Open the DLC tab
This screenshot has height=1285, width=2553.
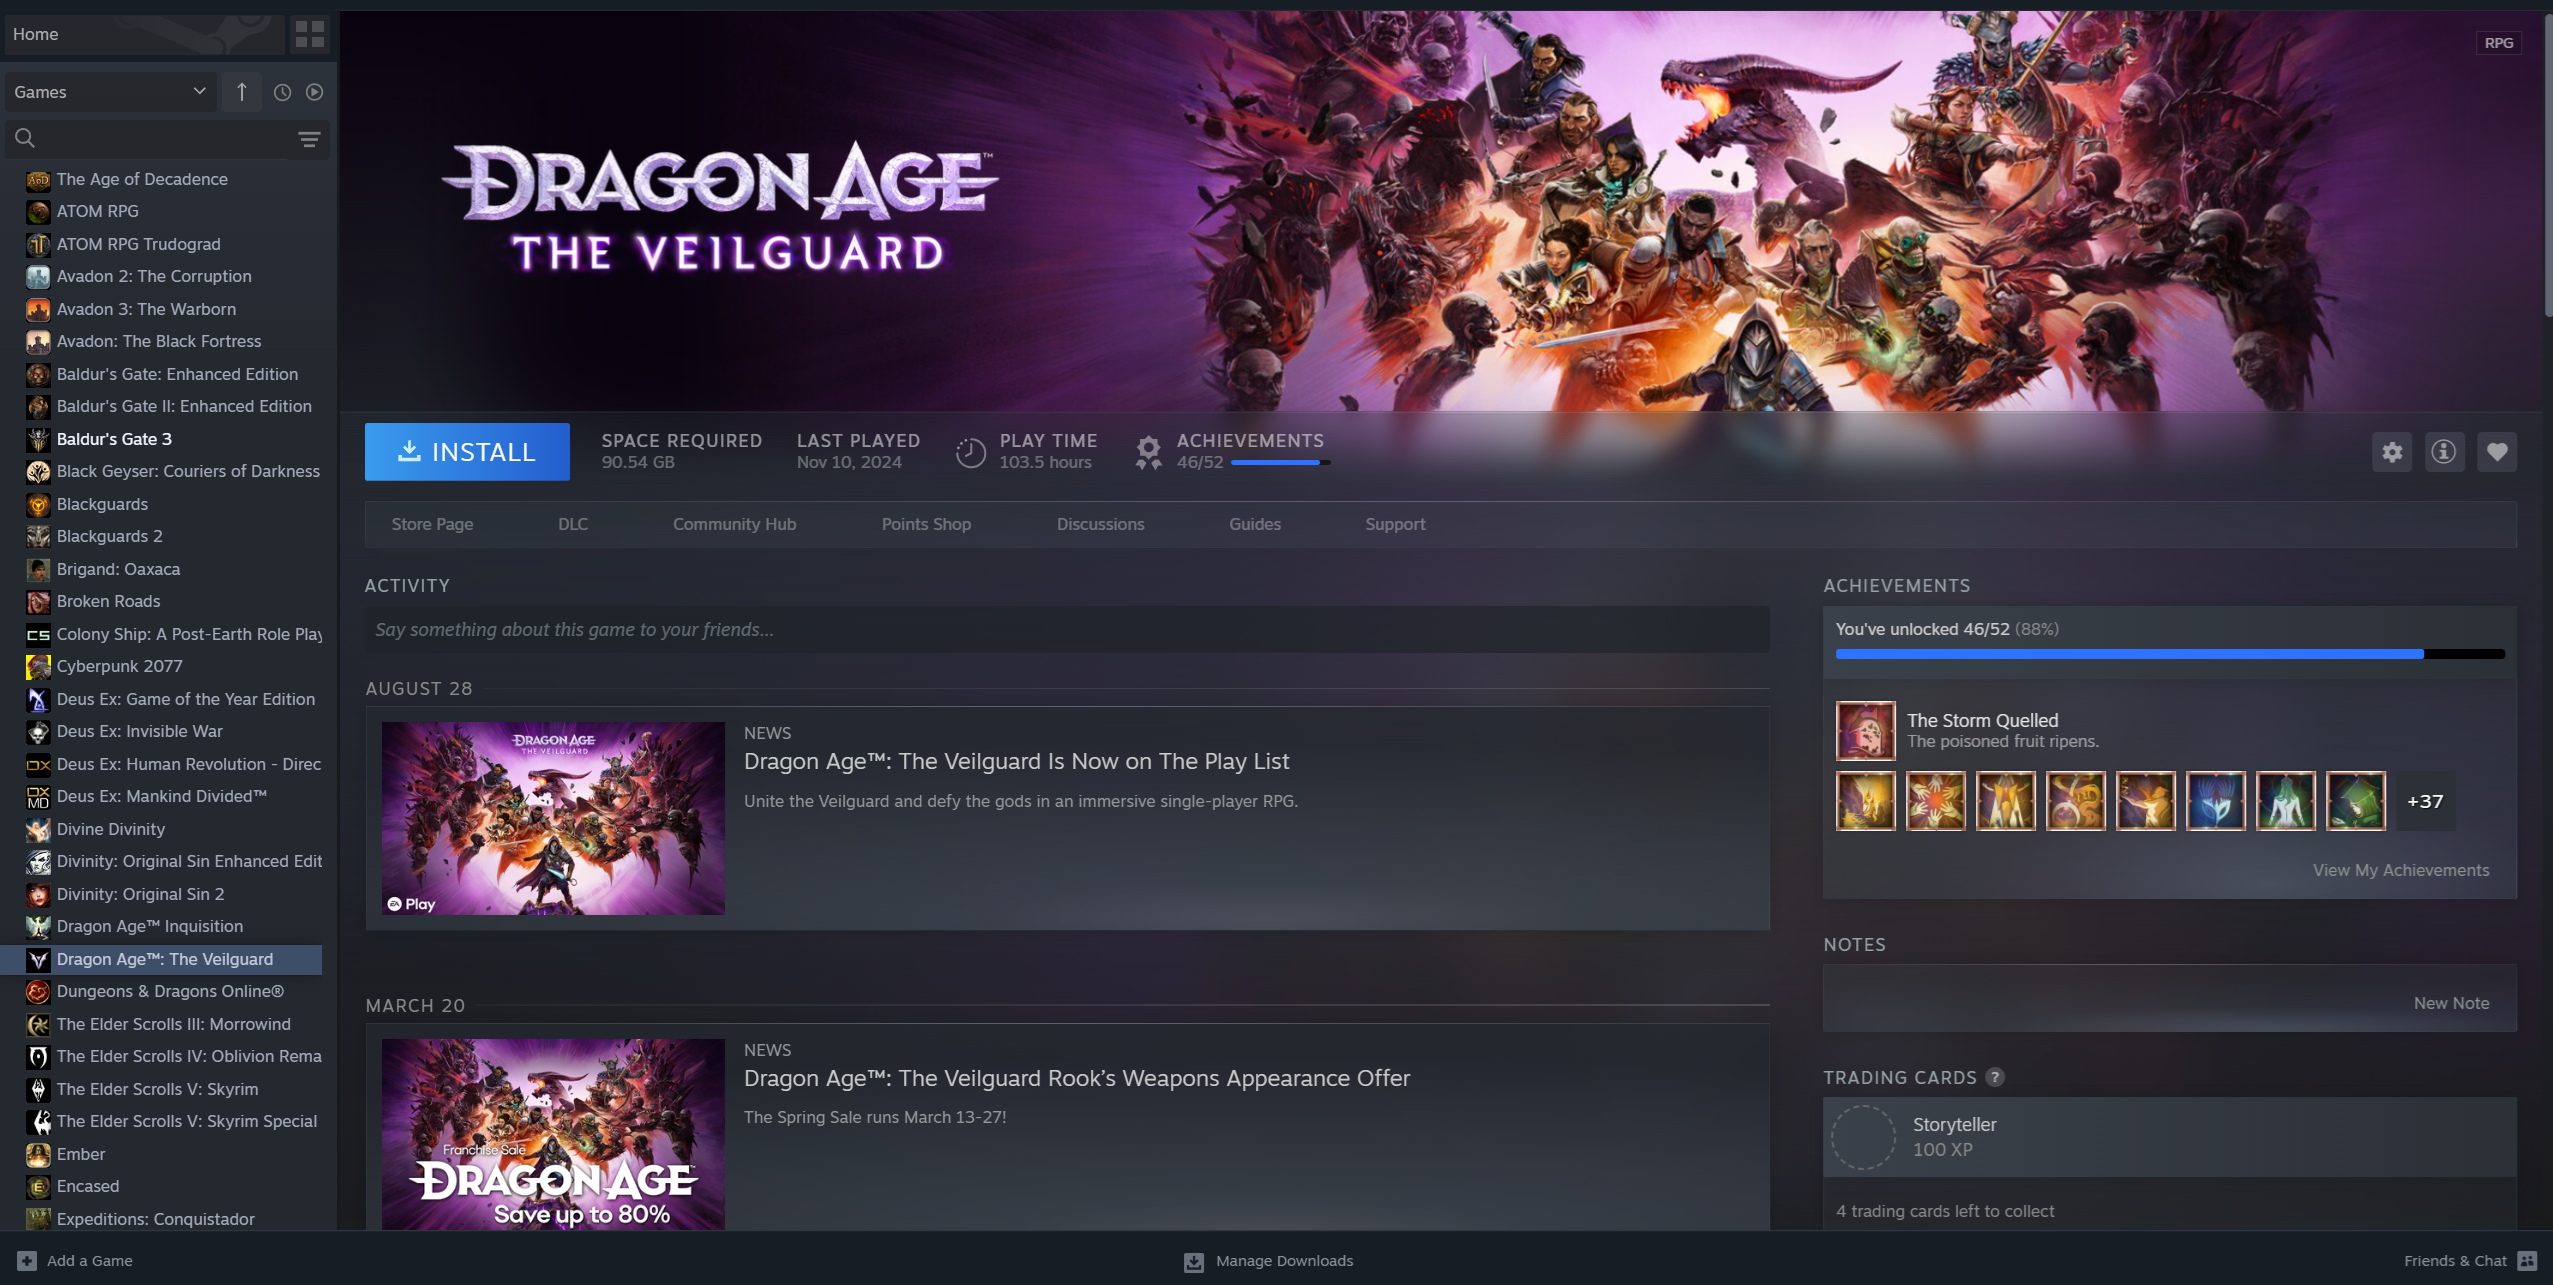573,524
